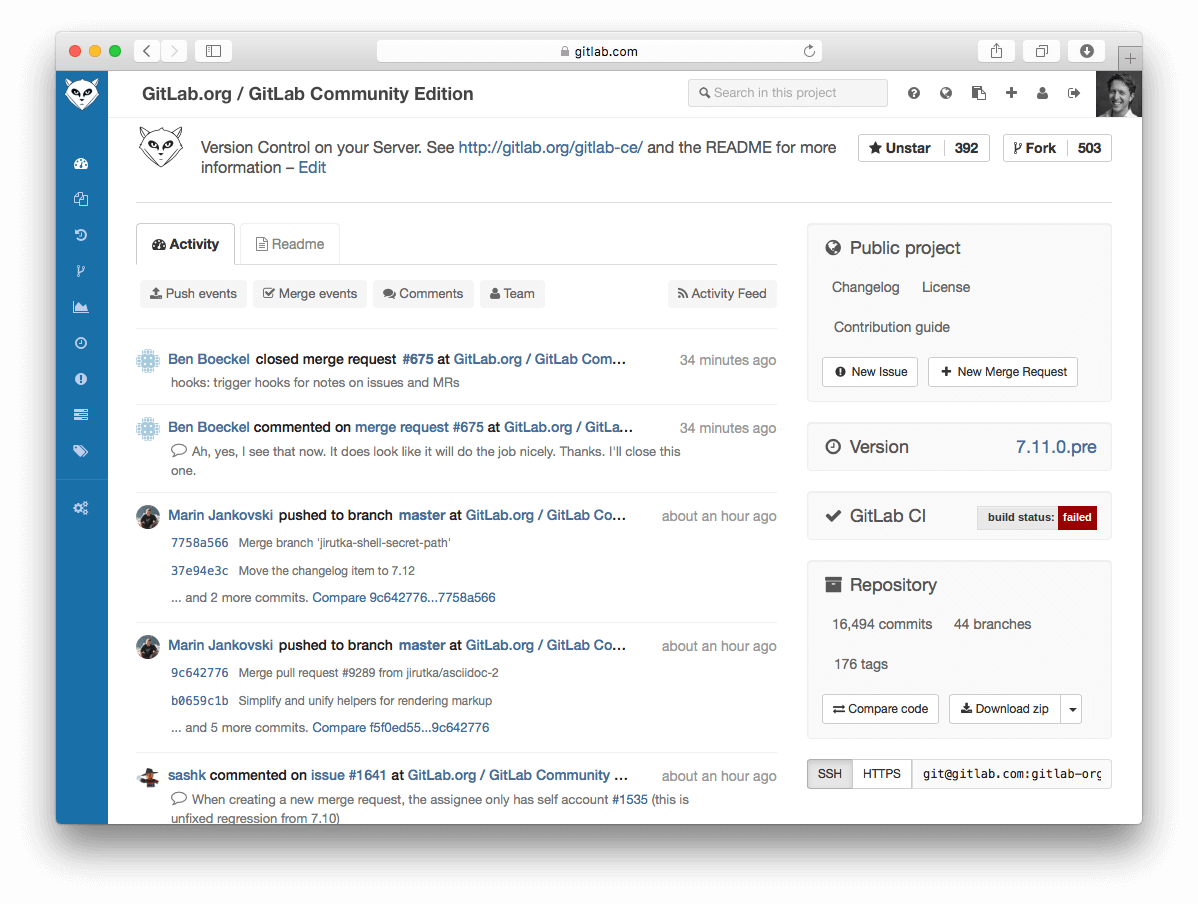The height and width of the screenshot is (904, 1198).
Task: Open the Download zip dropdown arrow
Action: pyautogui.click(x=1071, y=708)
